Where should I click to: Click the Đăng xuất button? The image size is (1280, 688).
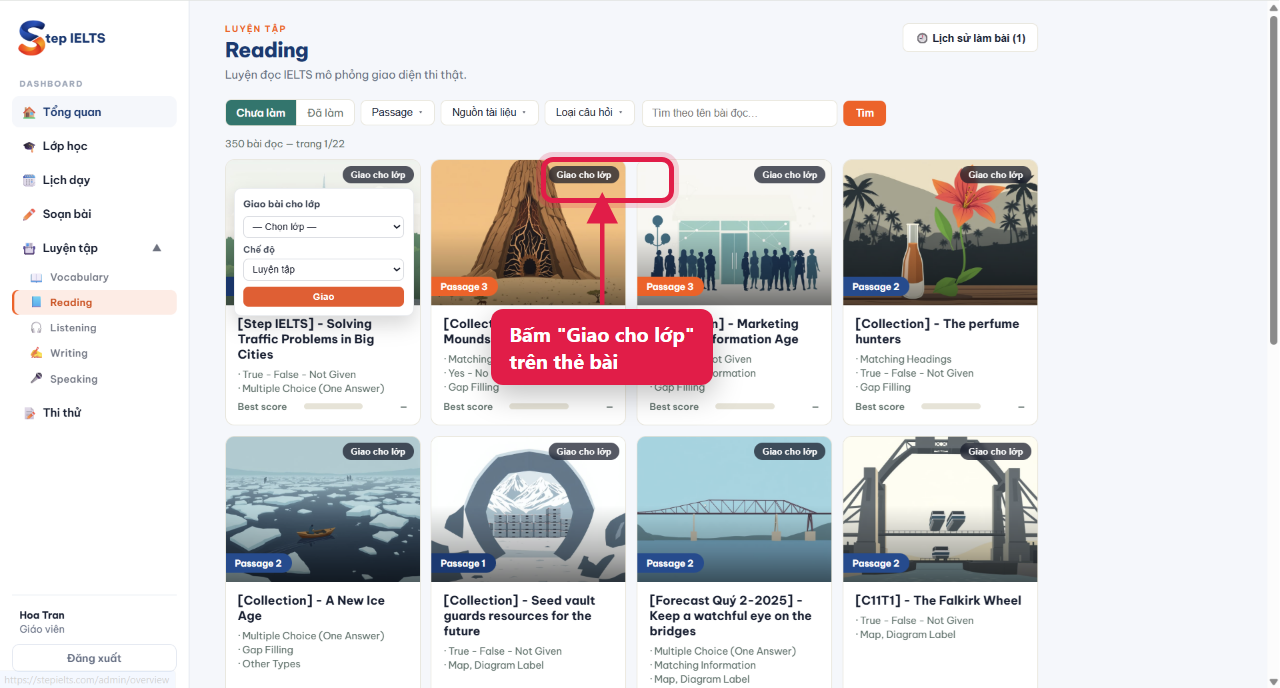[x=94, y=658]
